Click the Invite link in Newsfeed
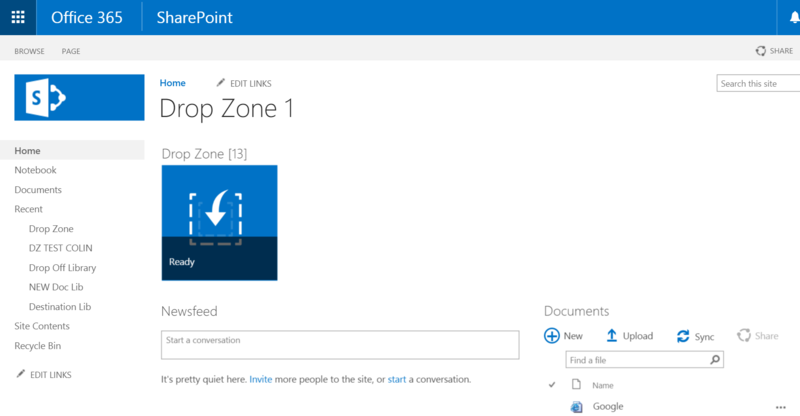 click(x=260, y=380)
